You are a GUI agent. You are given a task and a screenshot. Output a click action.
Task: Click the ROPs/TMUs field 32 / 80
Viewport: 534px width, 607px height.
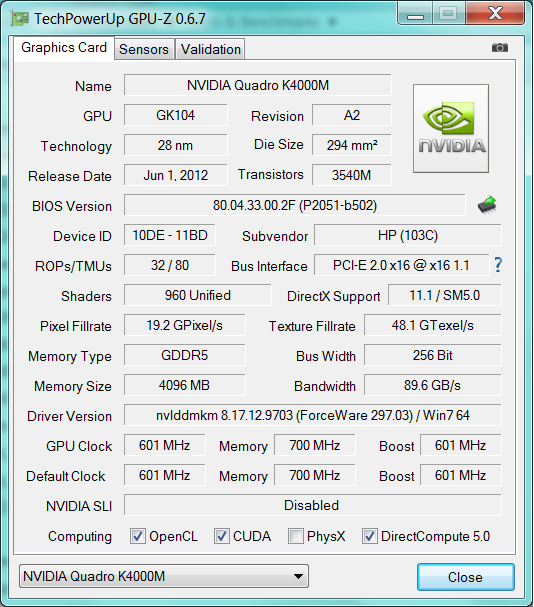[170, 265]
